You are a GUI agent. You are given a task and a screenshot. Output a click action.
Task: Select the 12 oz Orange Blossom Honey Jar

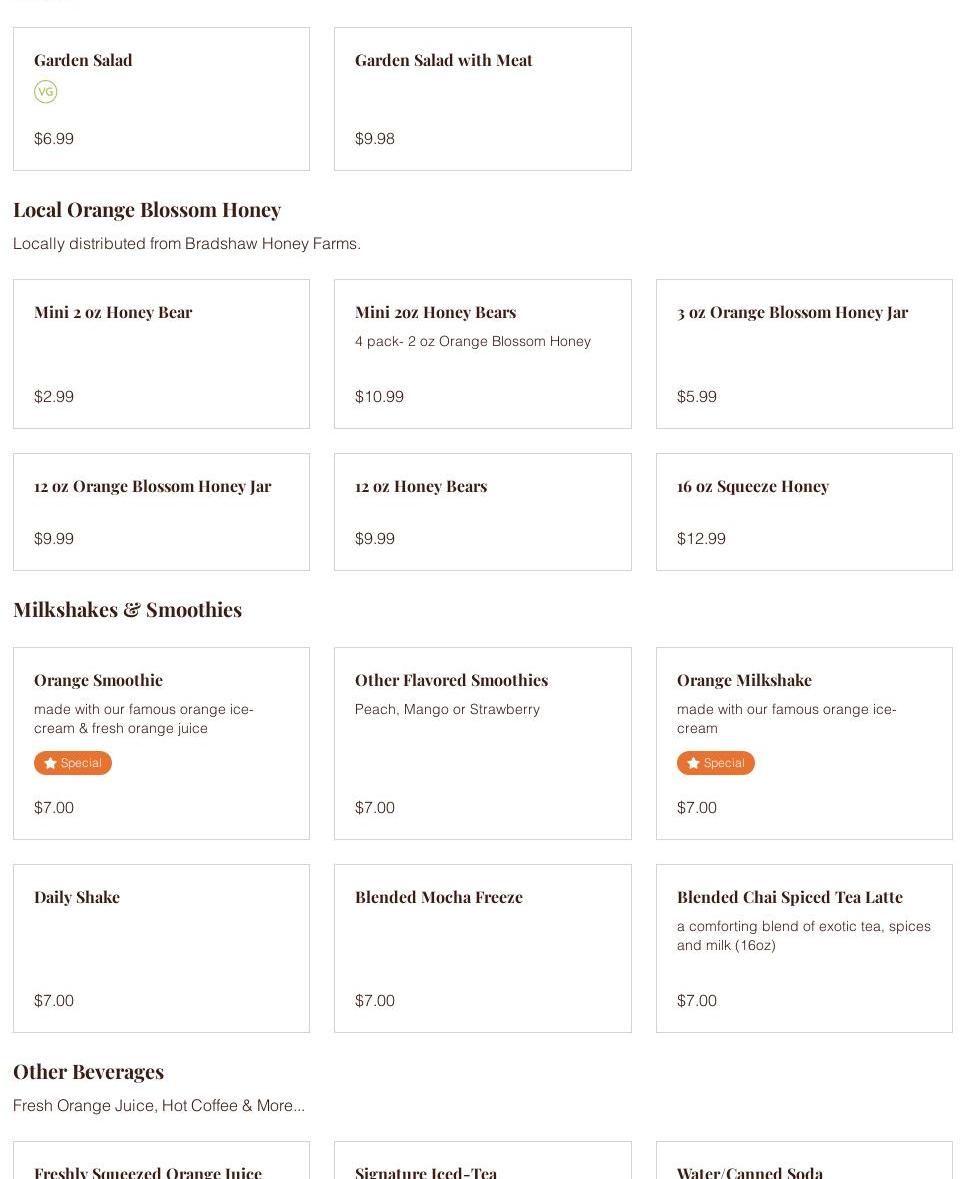click(x=161, y=511)
